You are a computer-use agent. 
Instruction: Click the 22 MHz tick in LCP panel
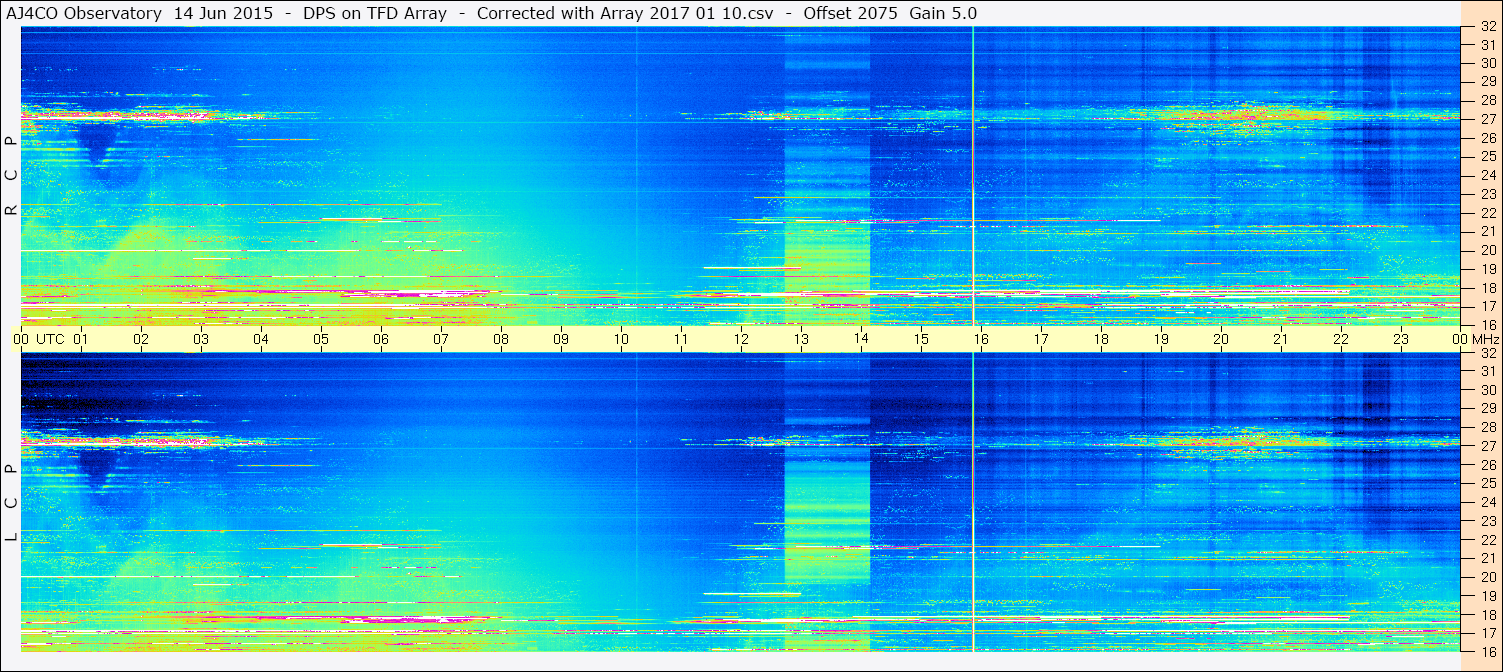(x=1487, y=539)
